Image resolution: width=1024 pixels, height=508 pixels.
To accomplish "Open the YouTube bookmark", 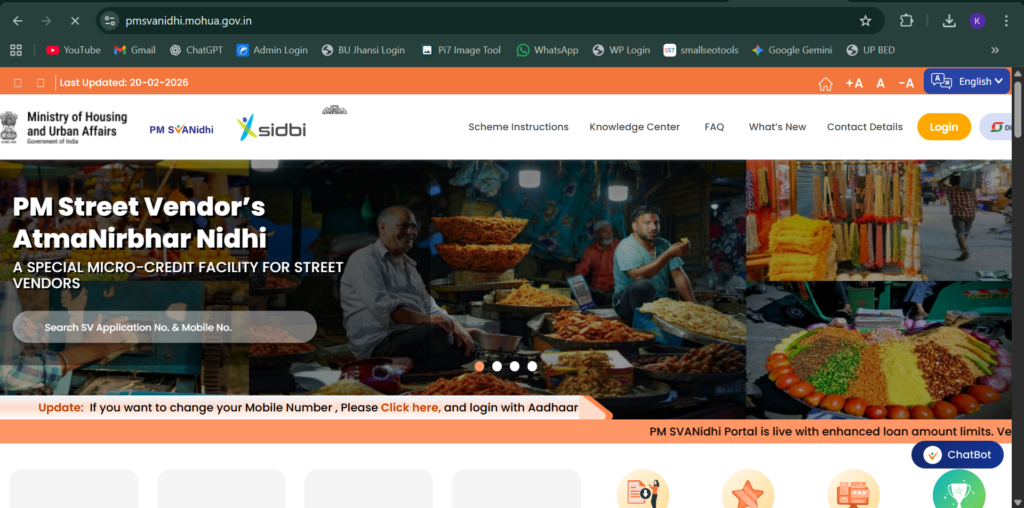I will pos(73,50).
